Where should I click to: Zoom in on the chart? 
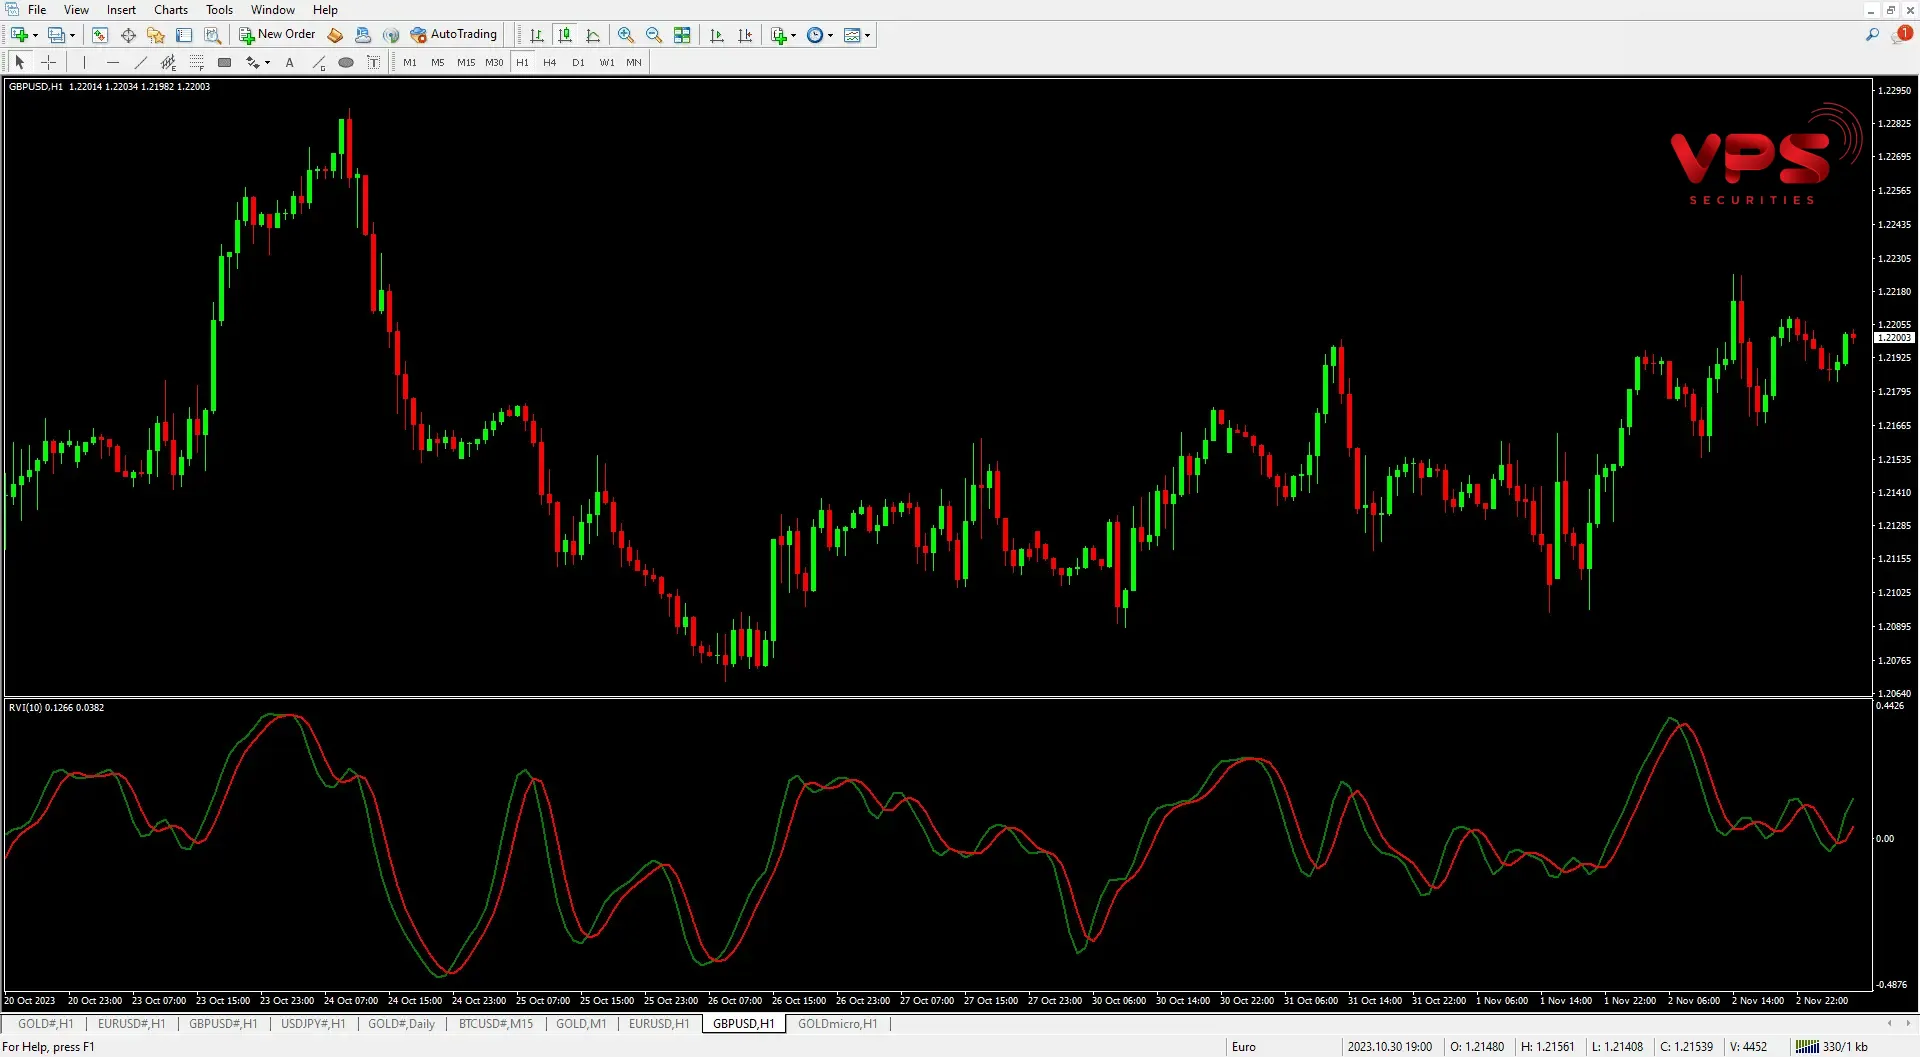tap(626, 35)
